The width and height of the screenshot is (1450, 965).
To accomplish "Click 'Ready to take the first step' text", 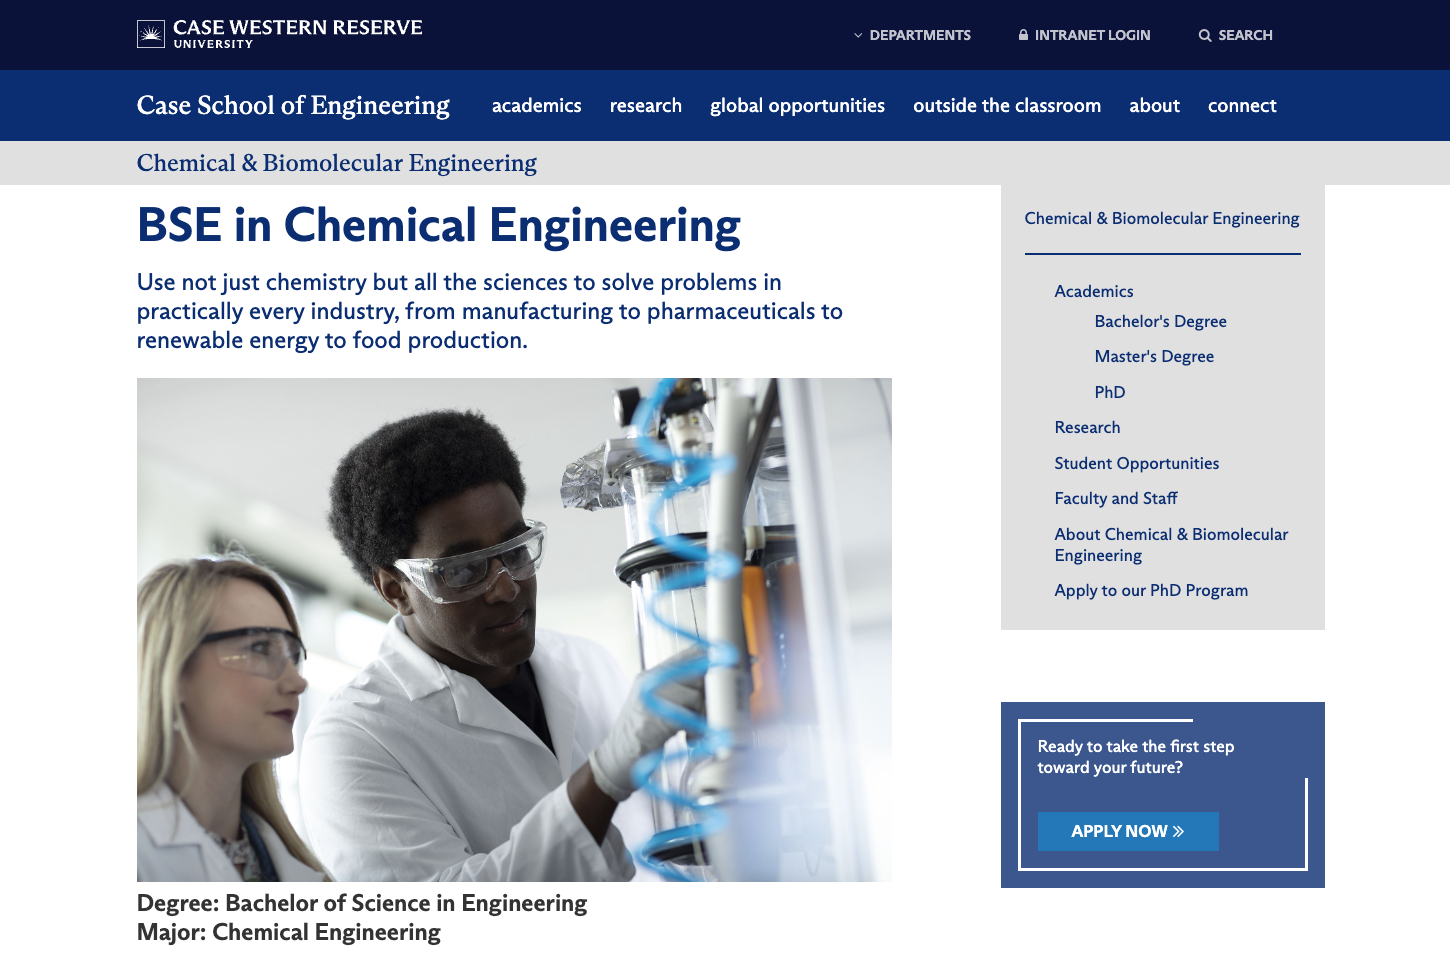I will [x=1136, y=757].
